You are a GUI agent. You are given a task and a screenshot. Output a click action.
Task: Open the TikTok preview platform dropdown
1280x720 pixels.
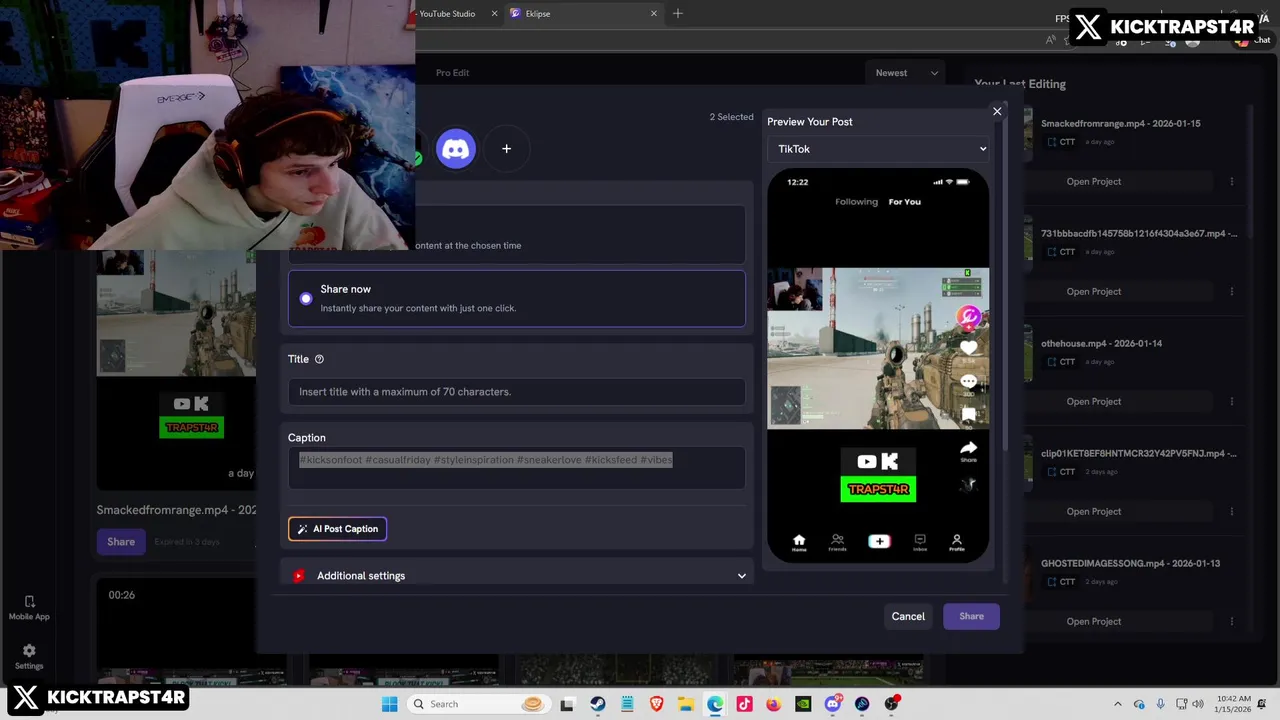879,149
